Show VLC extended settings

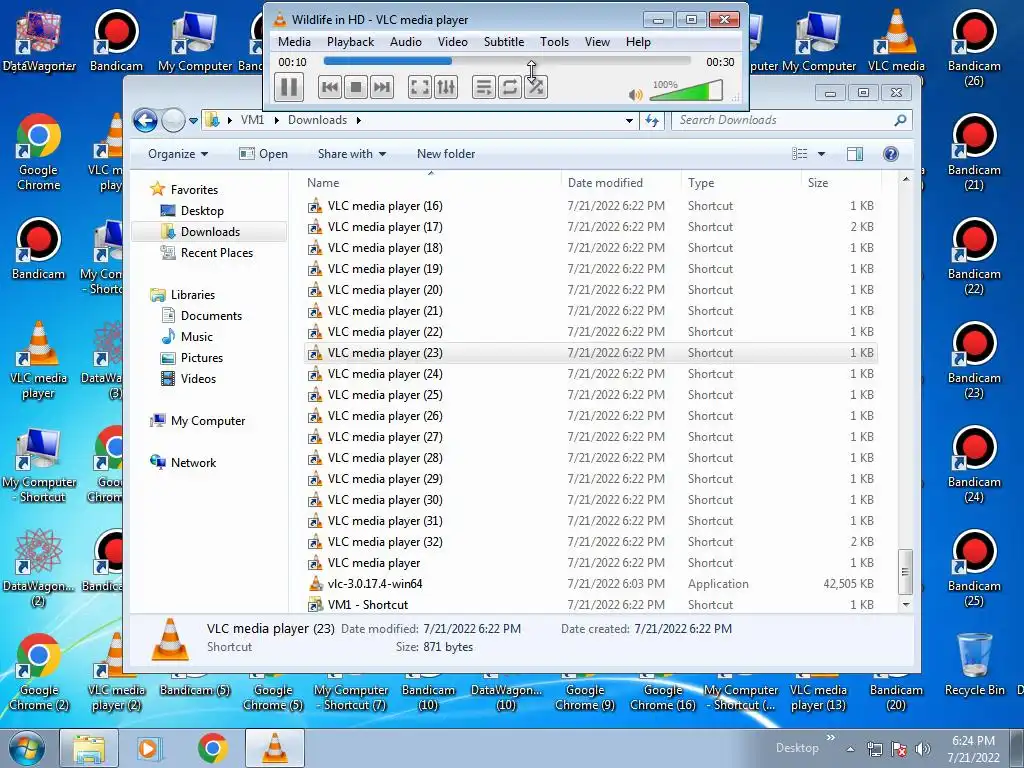[x=446, y=87]
